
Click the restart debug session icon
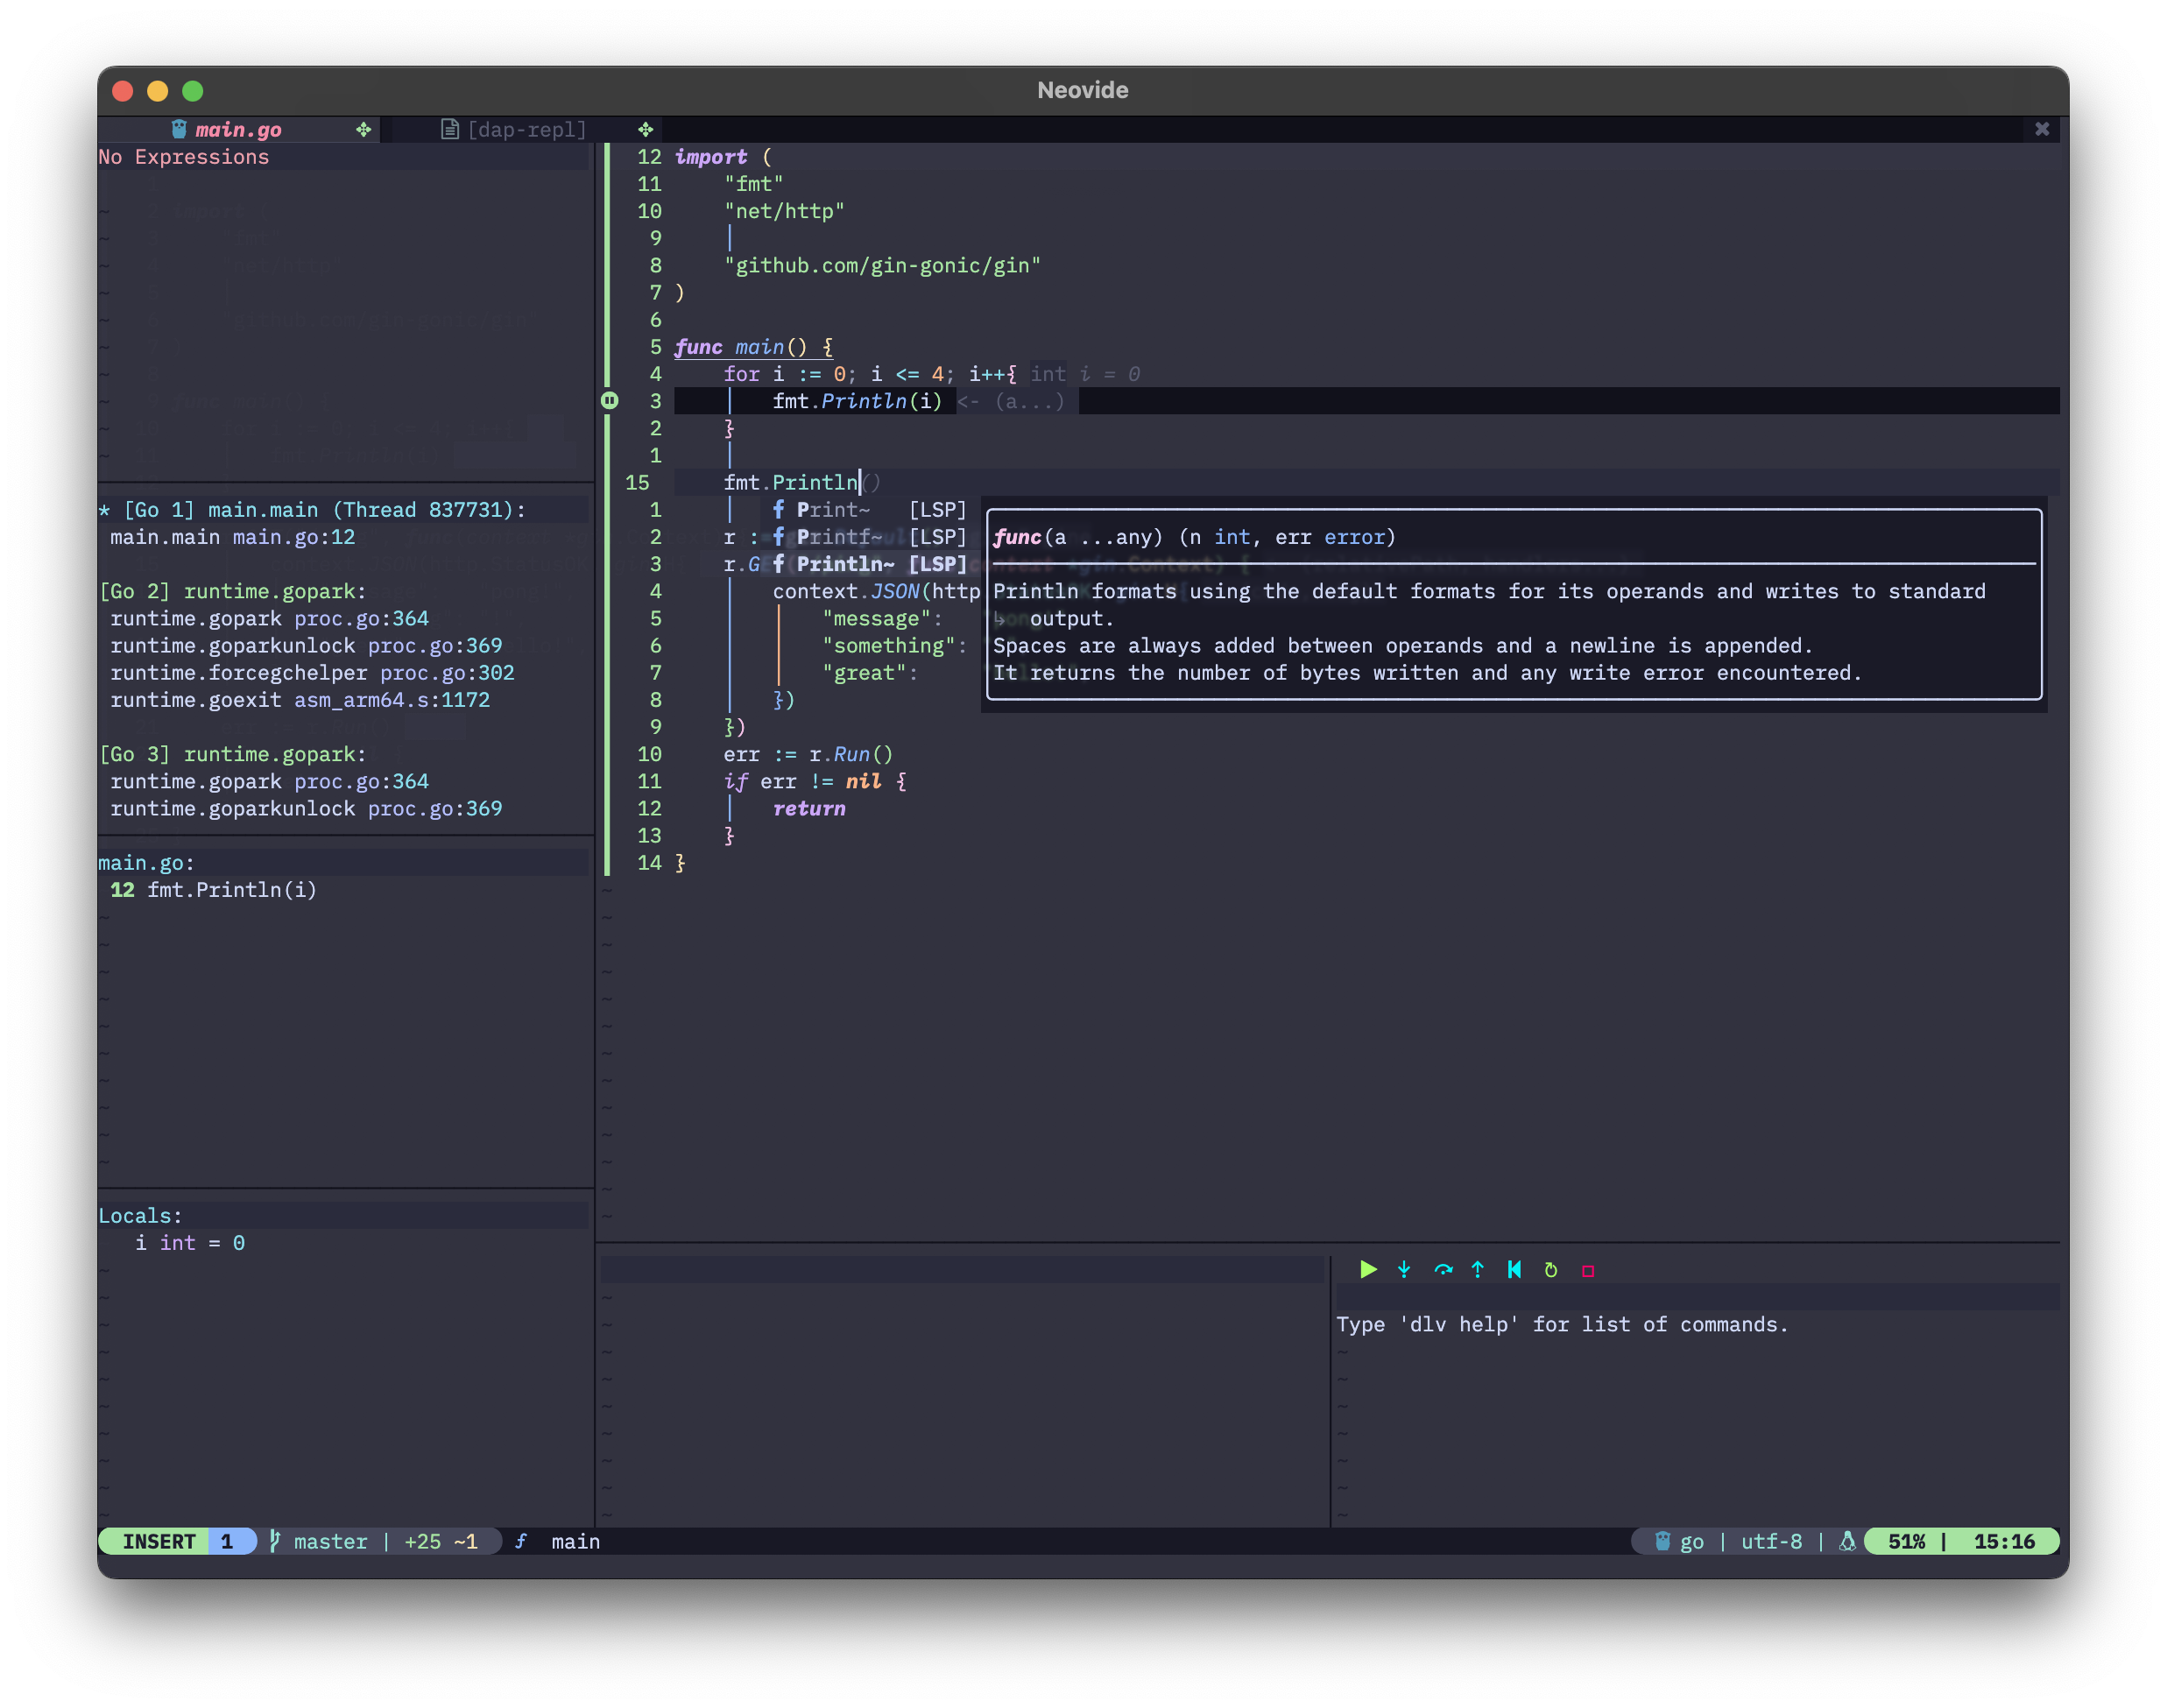coord(1550,1269)
